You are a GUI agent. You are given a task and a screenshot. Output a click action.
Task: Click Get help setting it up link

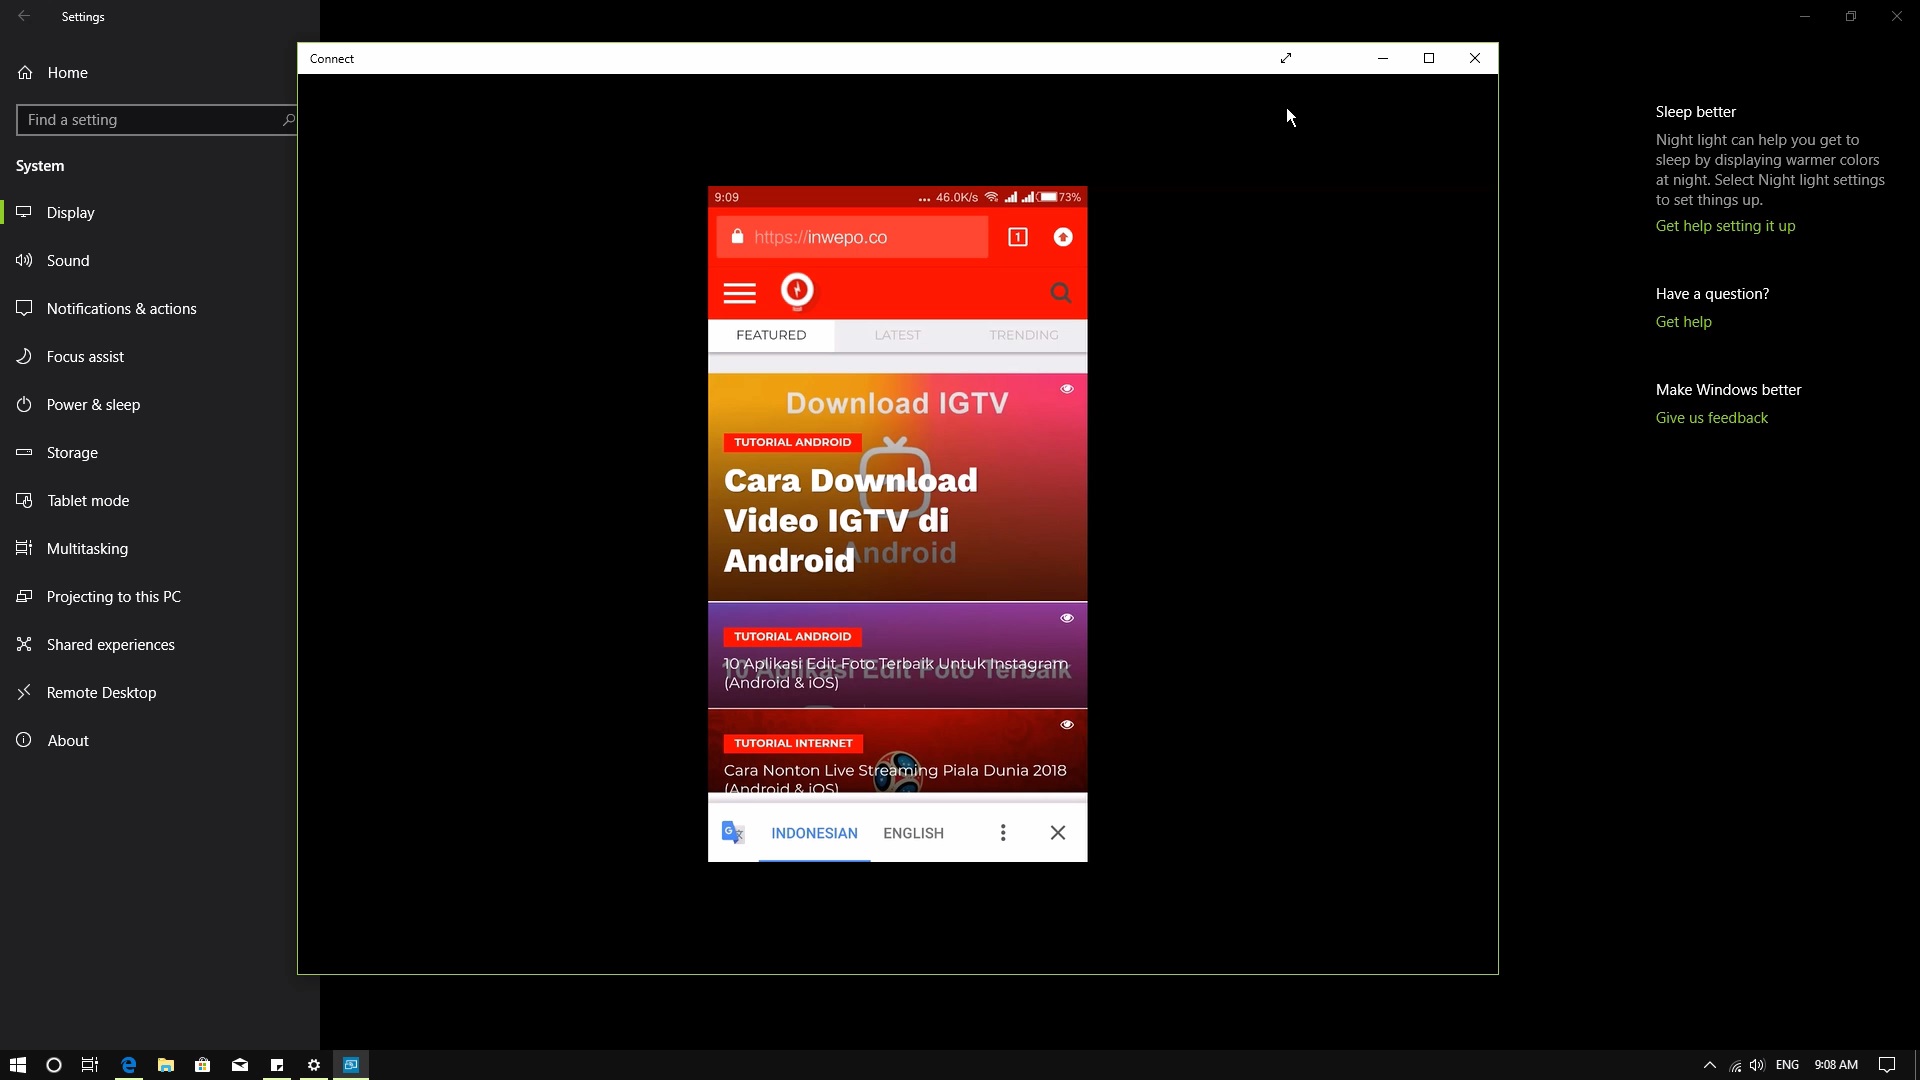[1725, 226]
